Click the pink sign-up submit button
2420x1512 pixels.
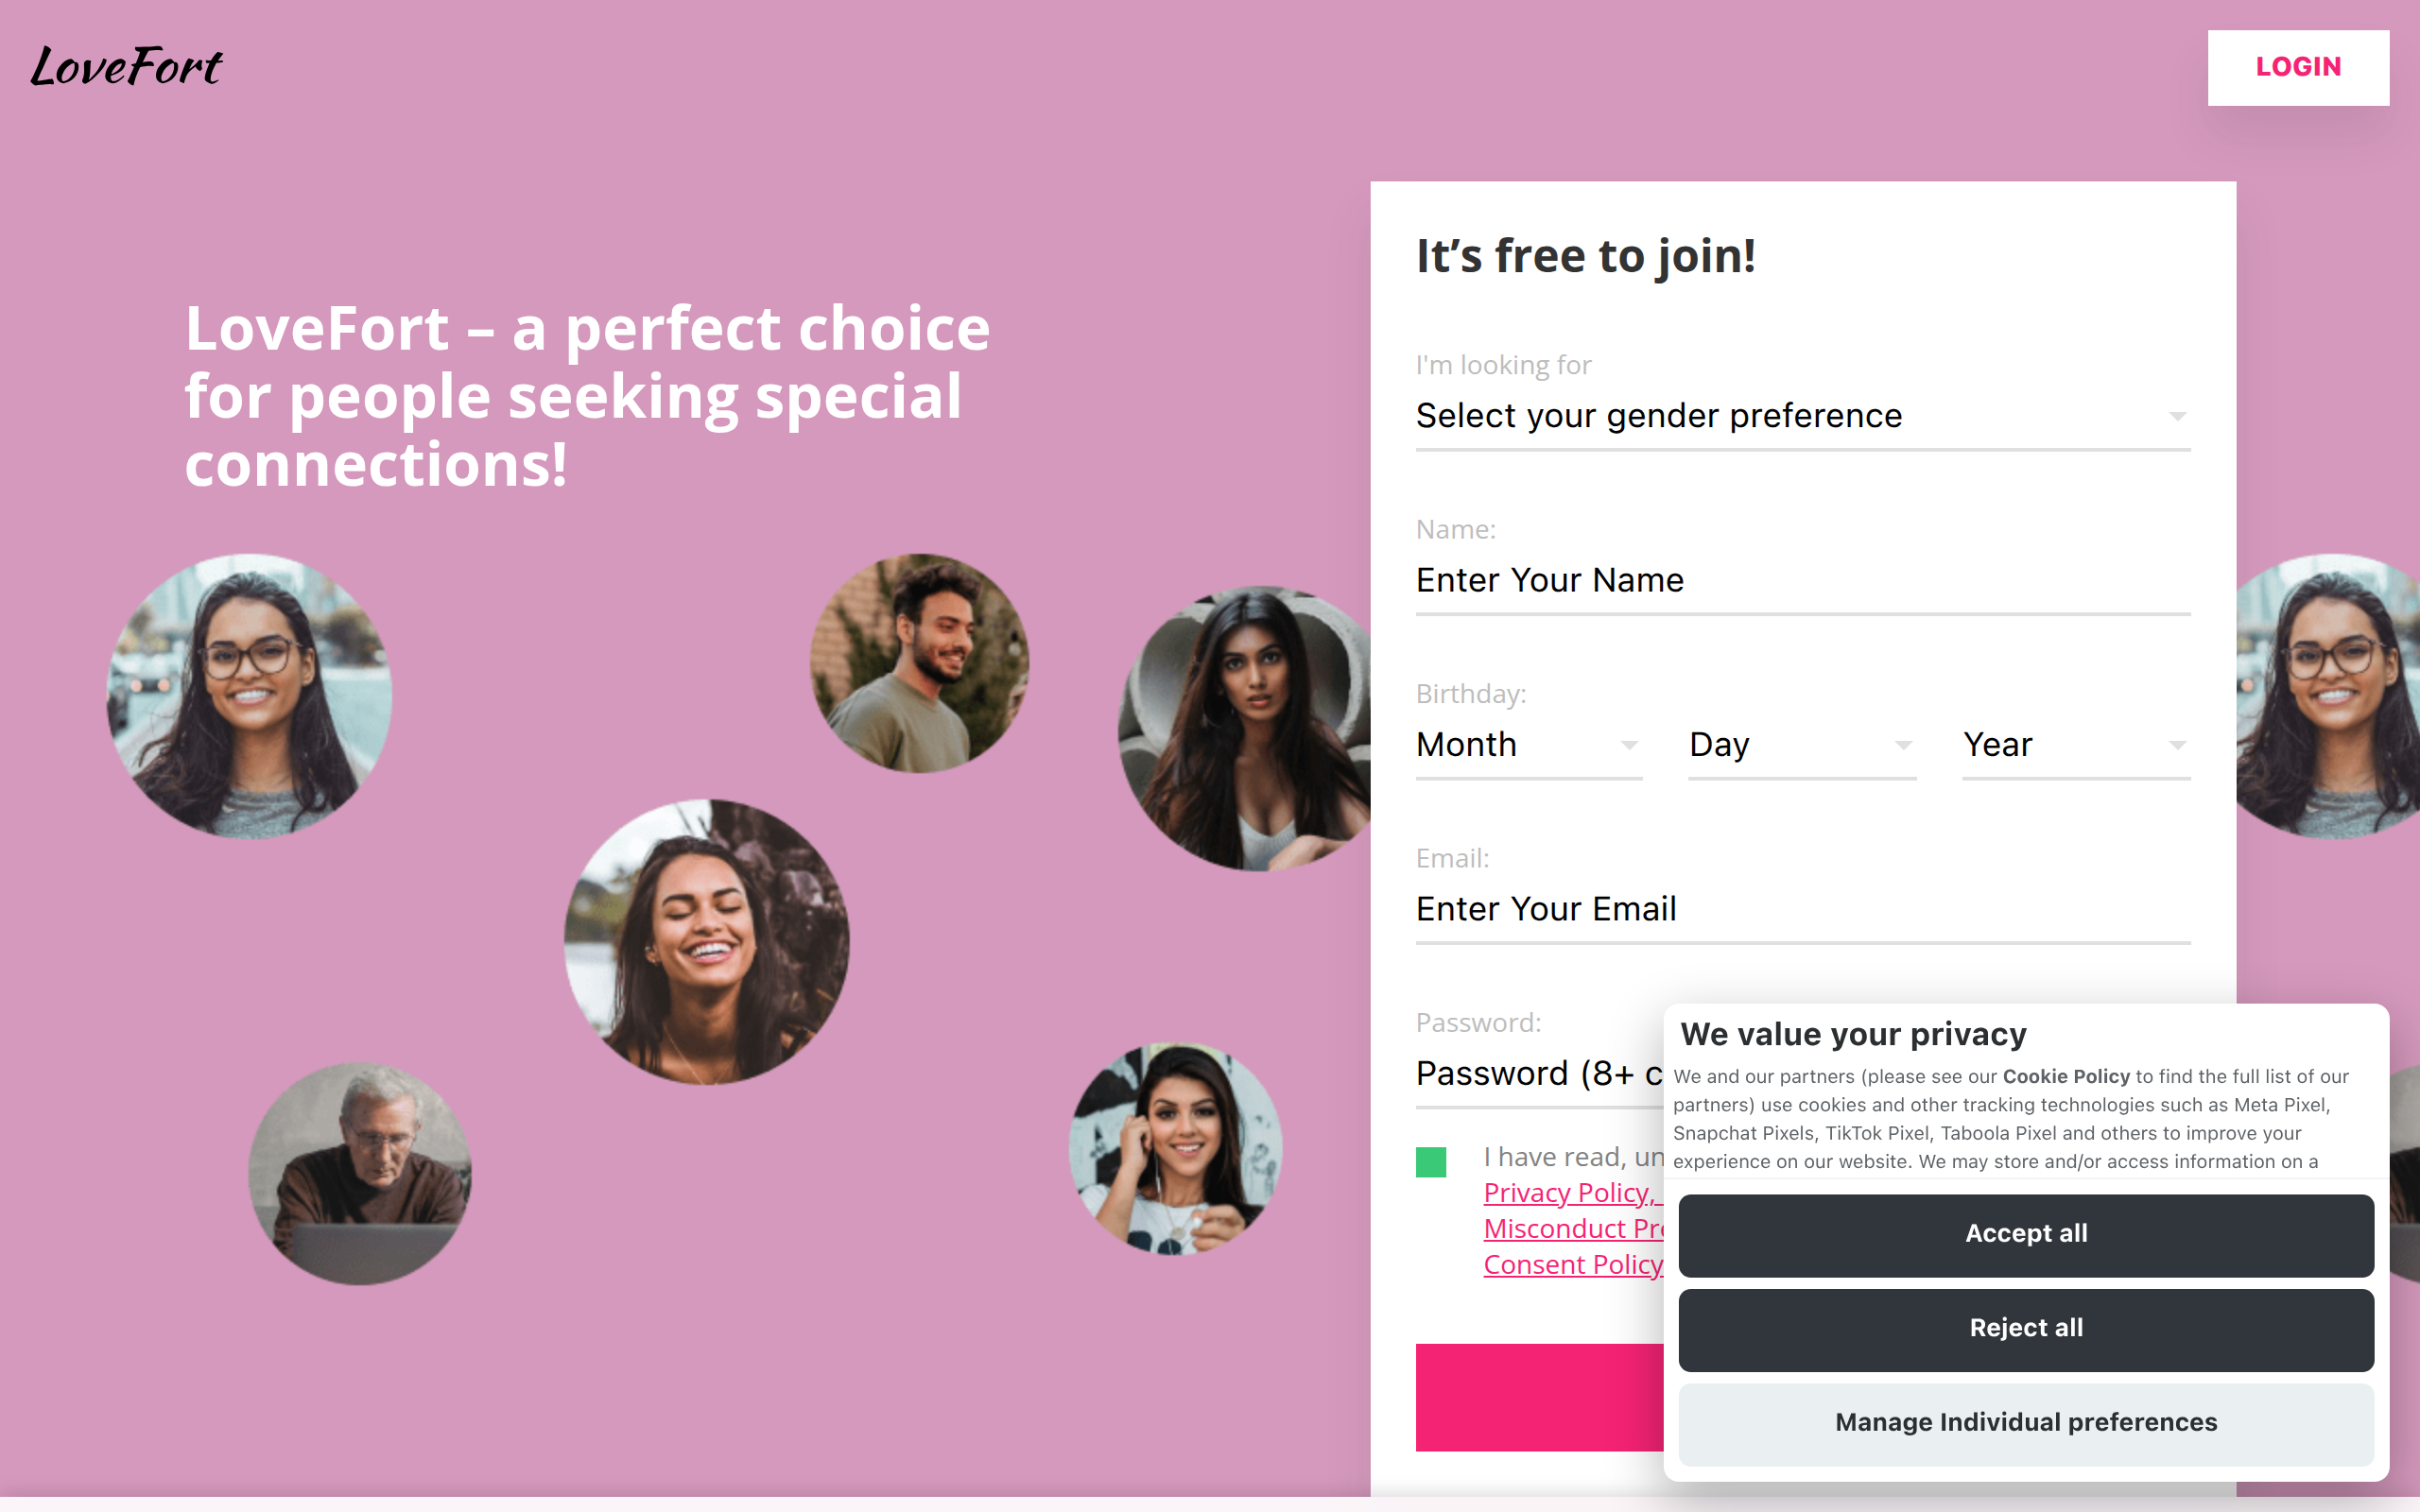(1539, 1397)
